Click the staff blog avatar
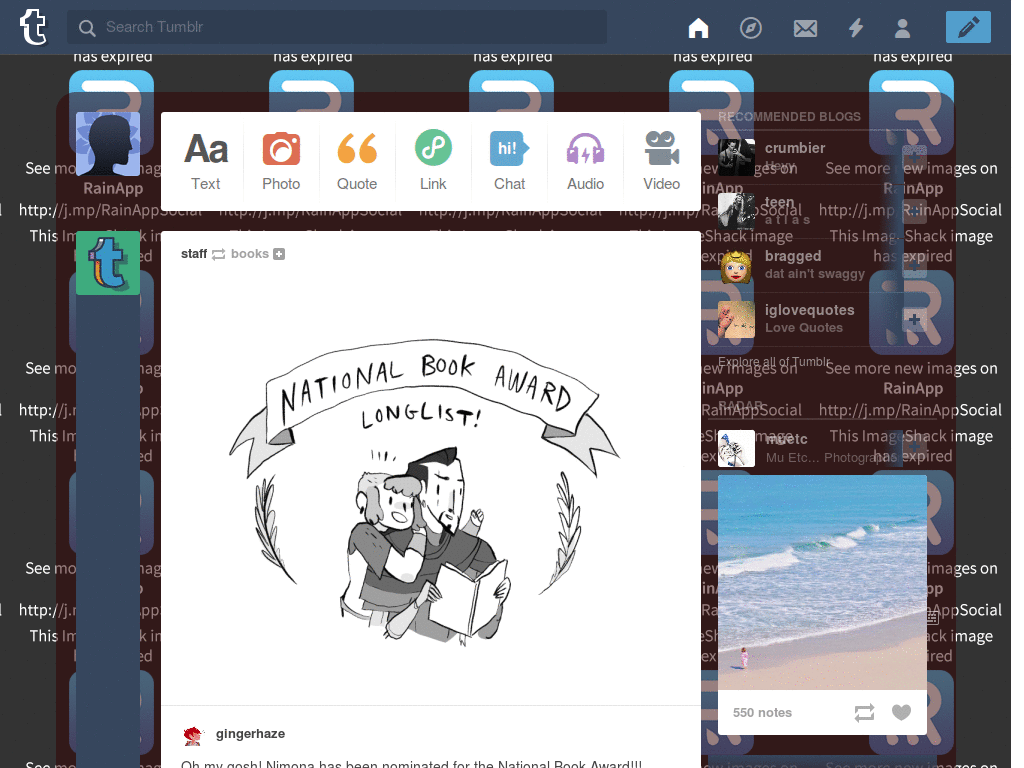1024x768 pixels. coord(108,263)
